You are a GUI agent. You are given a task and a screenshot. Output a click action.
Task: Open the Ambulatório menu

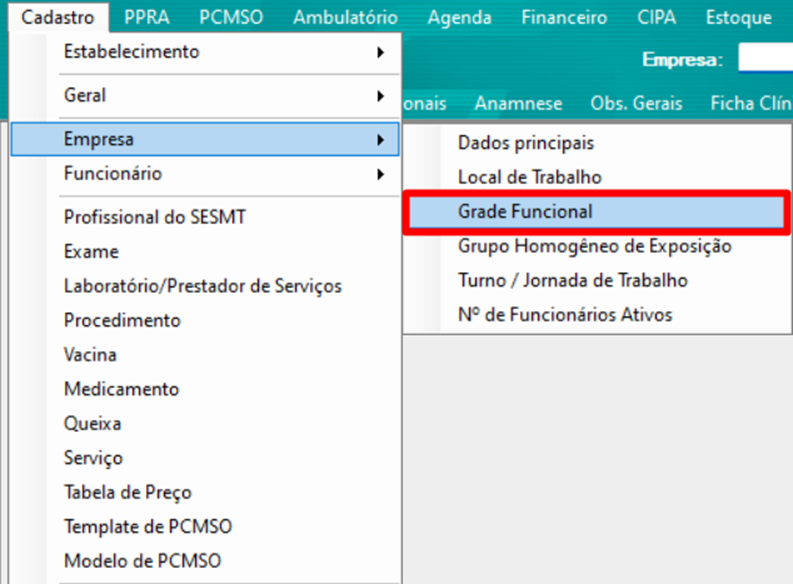[x=345, y=18]
